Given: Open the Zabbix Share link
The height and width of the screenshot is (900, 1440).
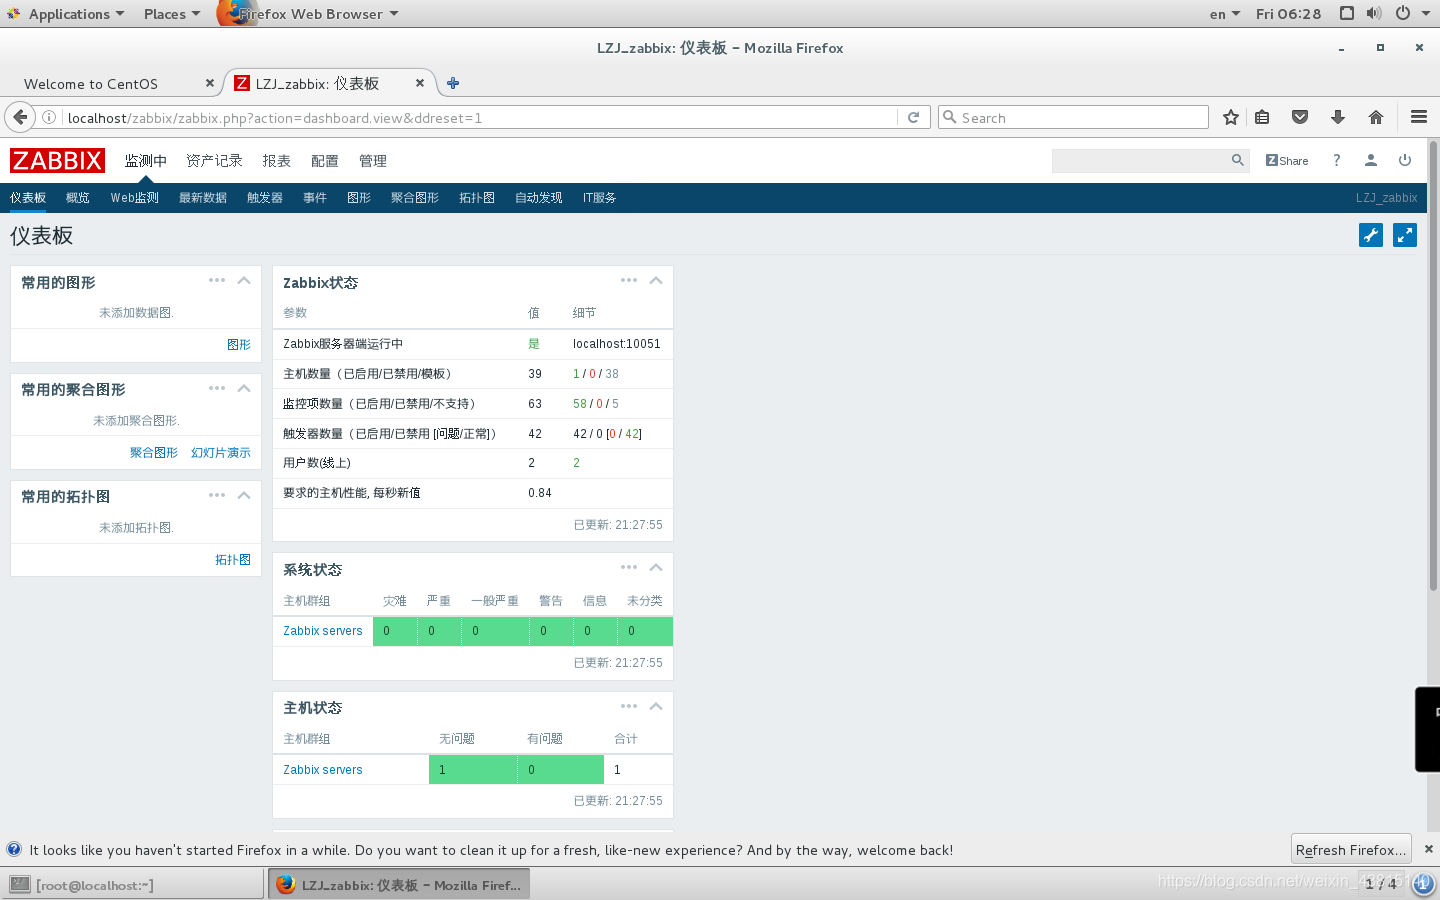Looking at the screenshot, I should 1287,160.
